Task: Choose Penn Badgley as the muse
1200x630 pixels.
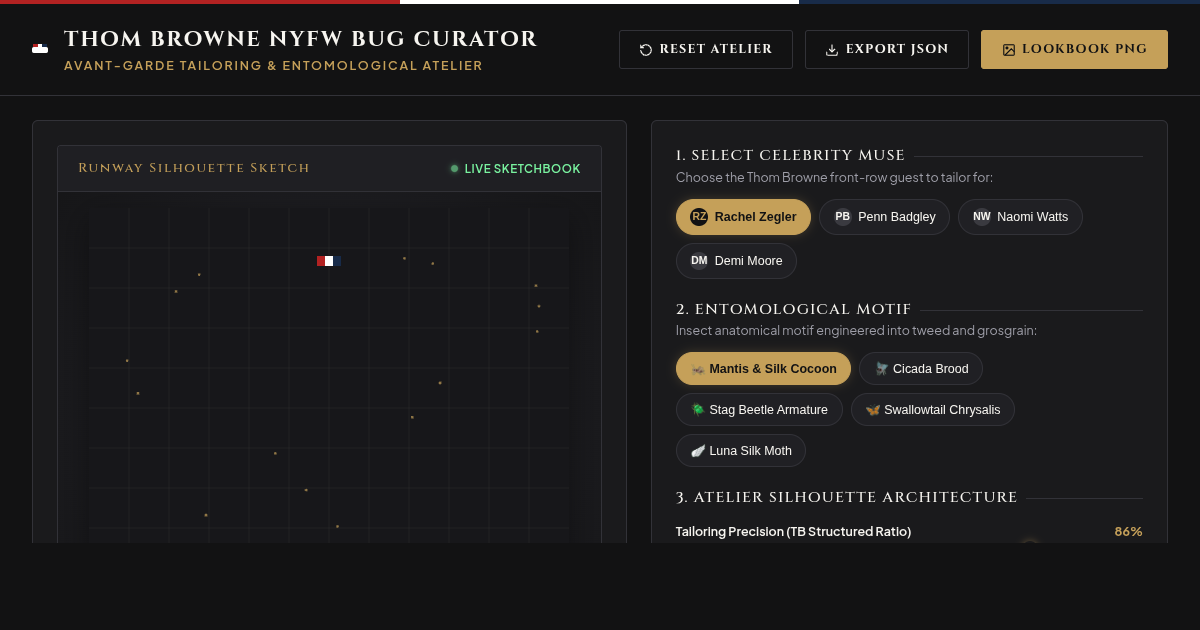Action: (884, 217)
